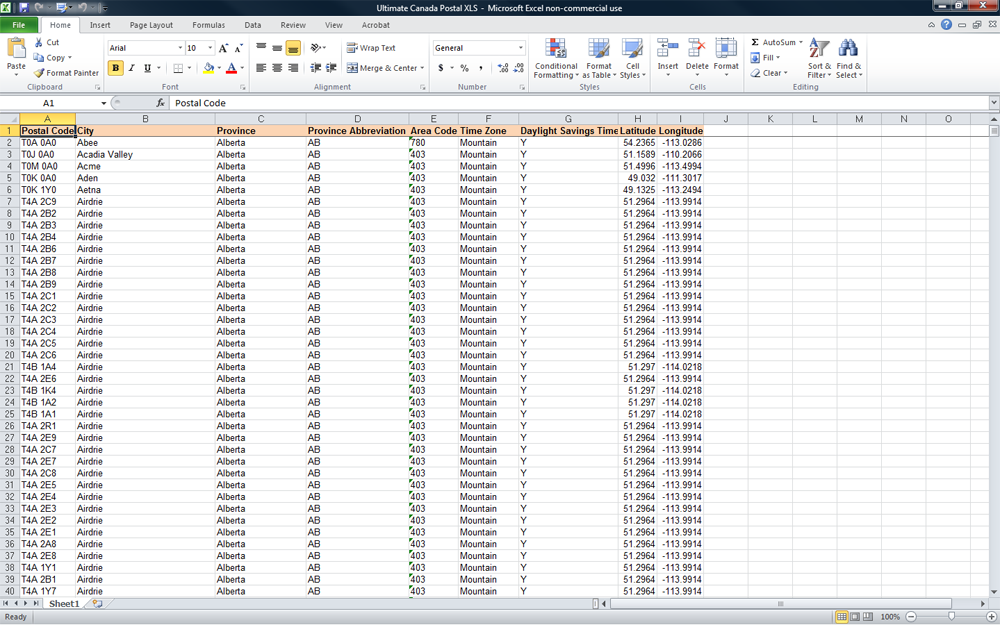Click the Orientation text-angle icon
Image resolution: width=1000 pixels, height=625 pixels.
[x=315, y=48]
